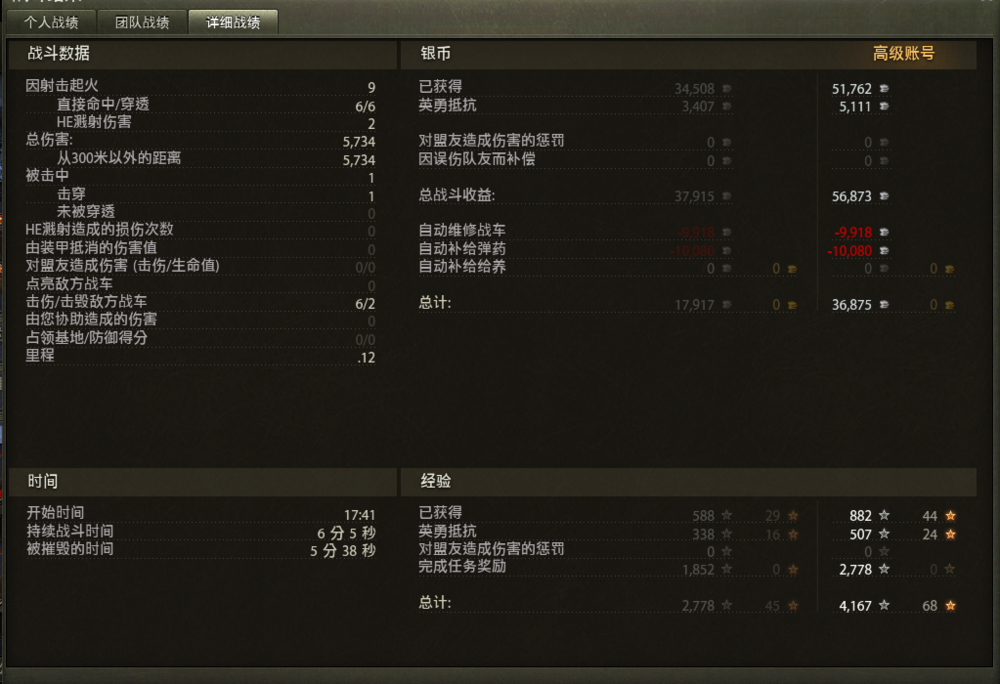Click the 自动补给弹药 -10,080 value
Screen dimensions: 1000x684
coord(849,251)
